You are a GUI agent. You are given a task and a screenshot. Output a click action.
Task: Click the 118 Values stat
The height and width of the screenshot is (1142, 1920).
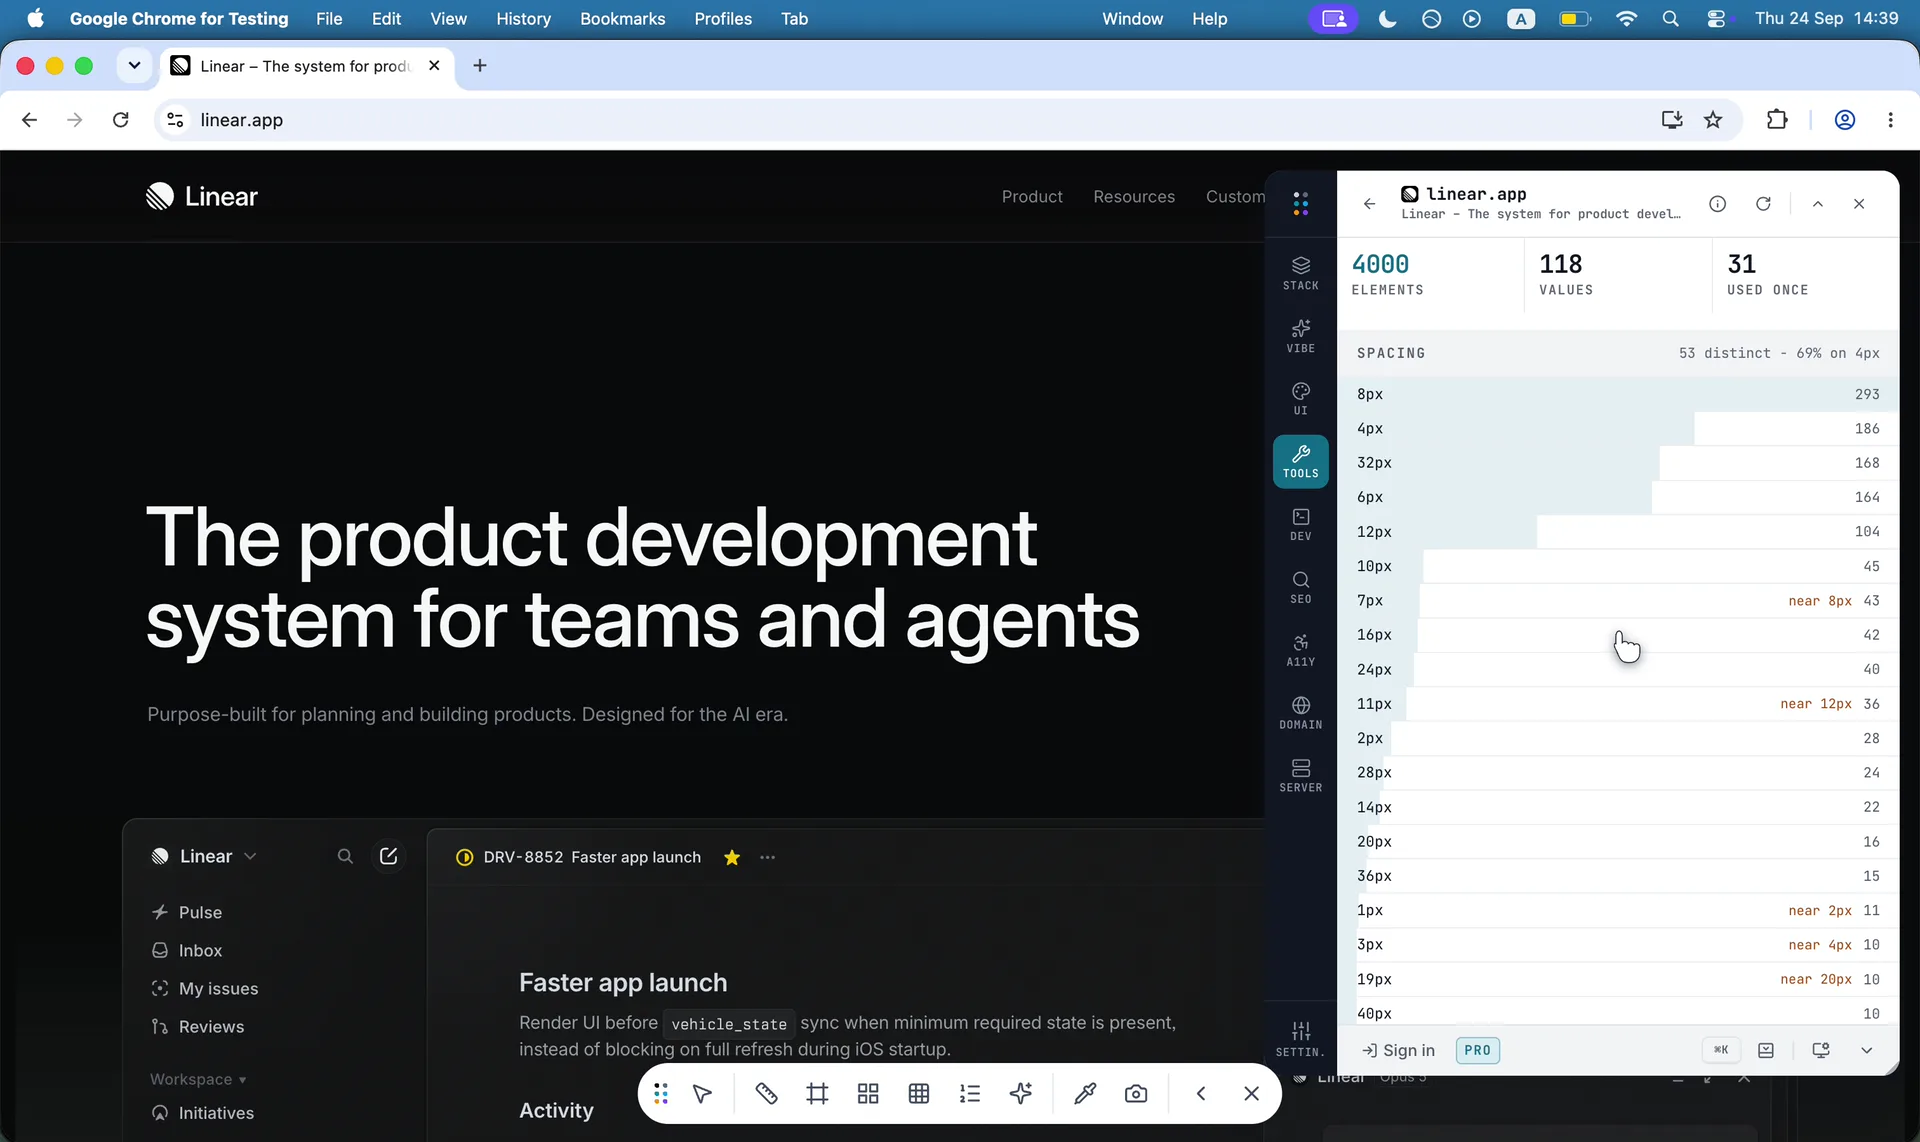[1618, 274]
